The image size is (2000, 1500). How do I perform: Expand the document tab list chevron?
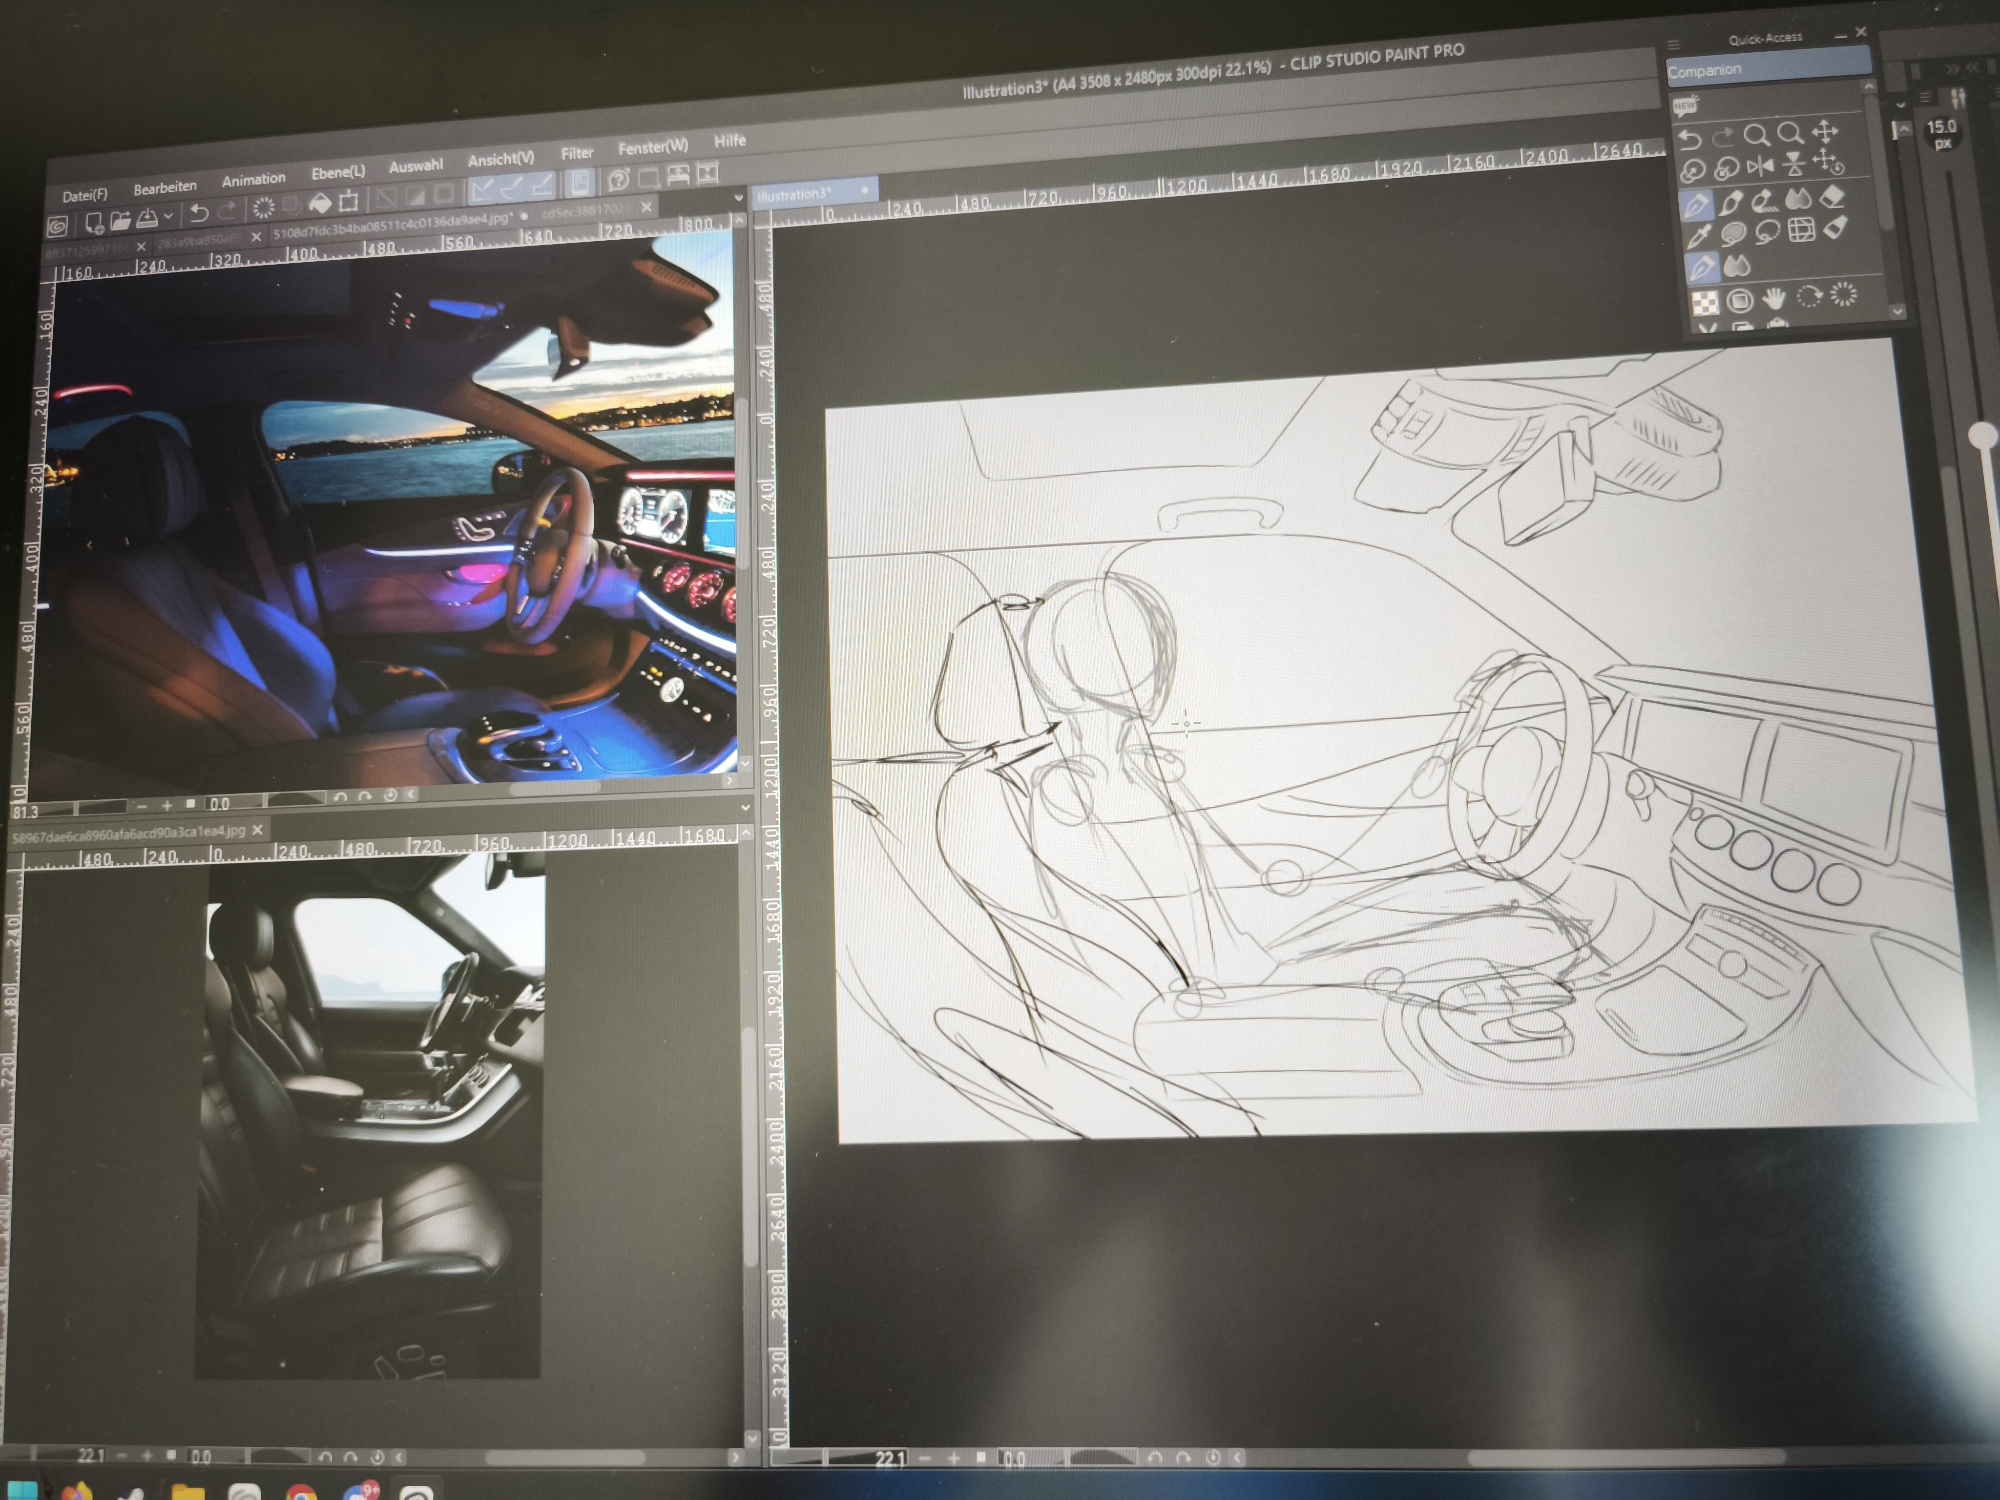pos(738,197)
